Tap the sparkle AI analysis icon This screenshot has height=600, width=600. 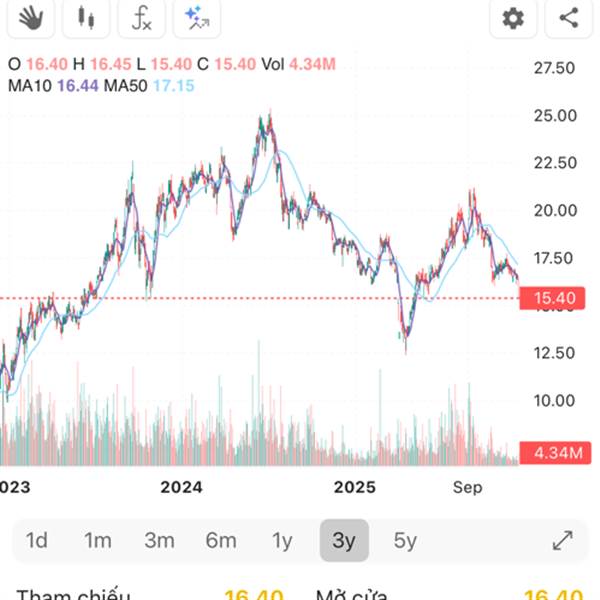click(x=196, y=17)
